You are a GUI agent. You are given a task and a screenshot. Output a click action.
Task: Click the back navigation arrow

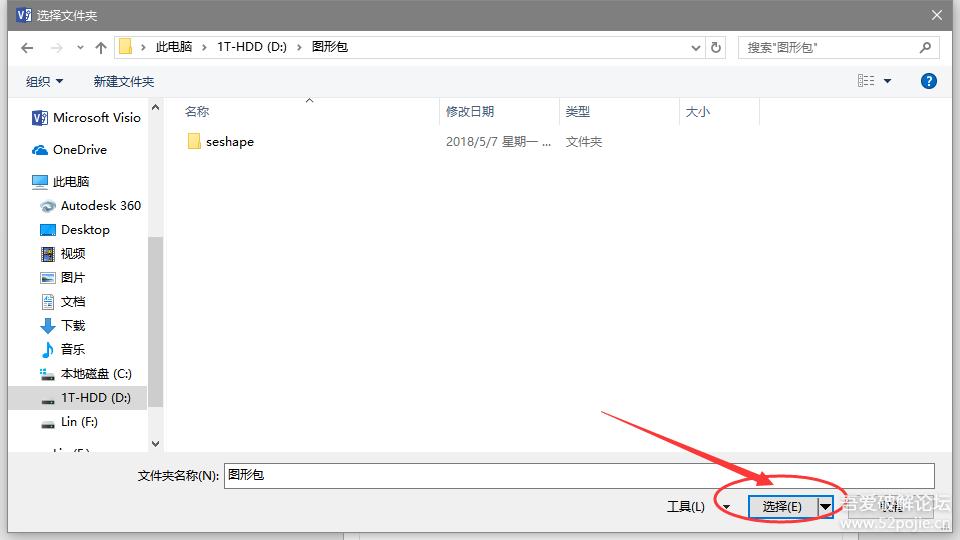tap(27, 47)
